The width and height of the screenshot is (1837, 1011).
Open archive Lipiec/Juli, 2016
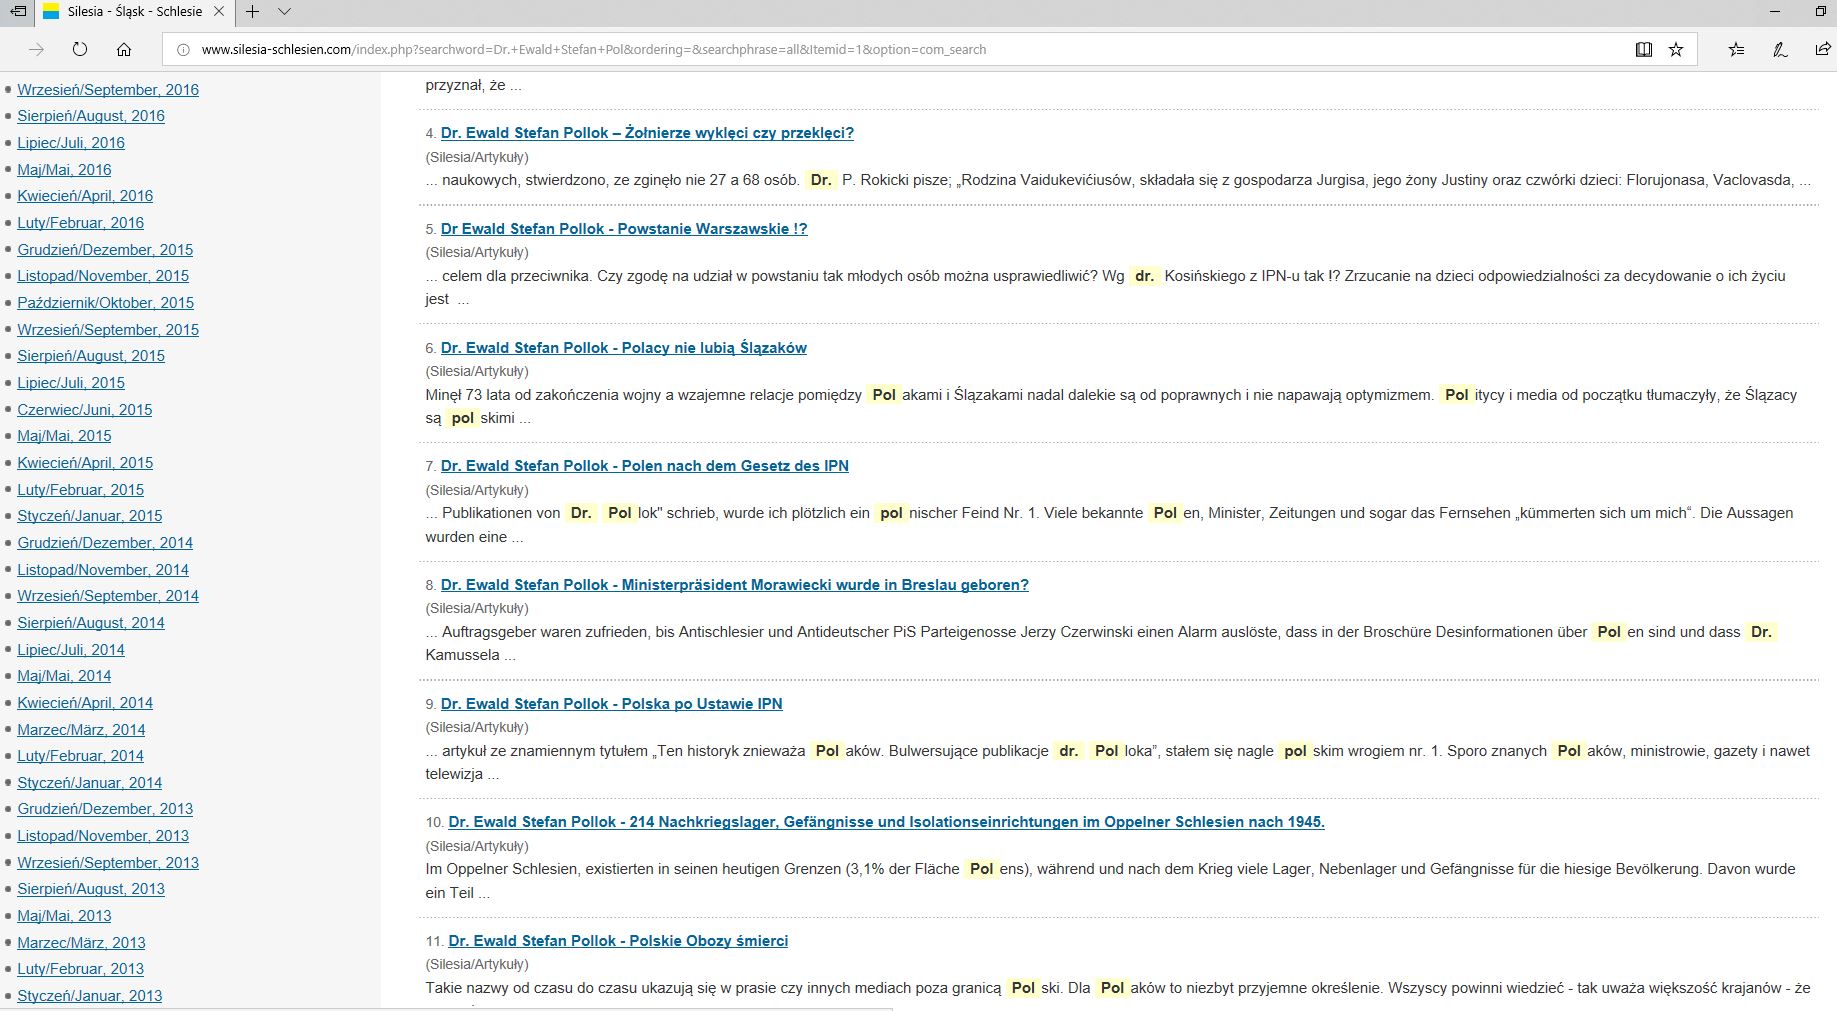pyautogui.click(x=71, y=143)
